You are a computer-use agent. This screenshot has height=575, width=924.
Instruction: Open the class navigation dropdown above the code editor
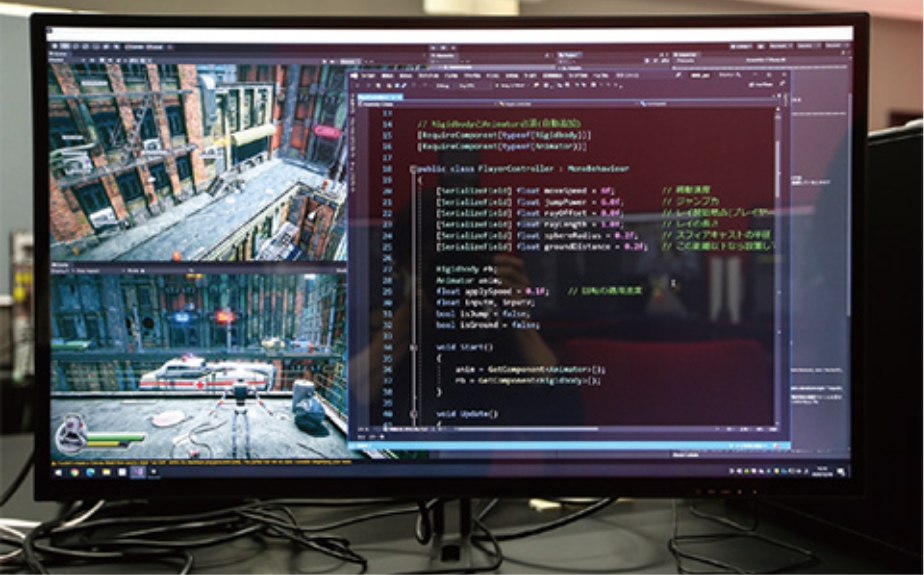[x=567, y=104]
